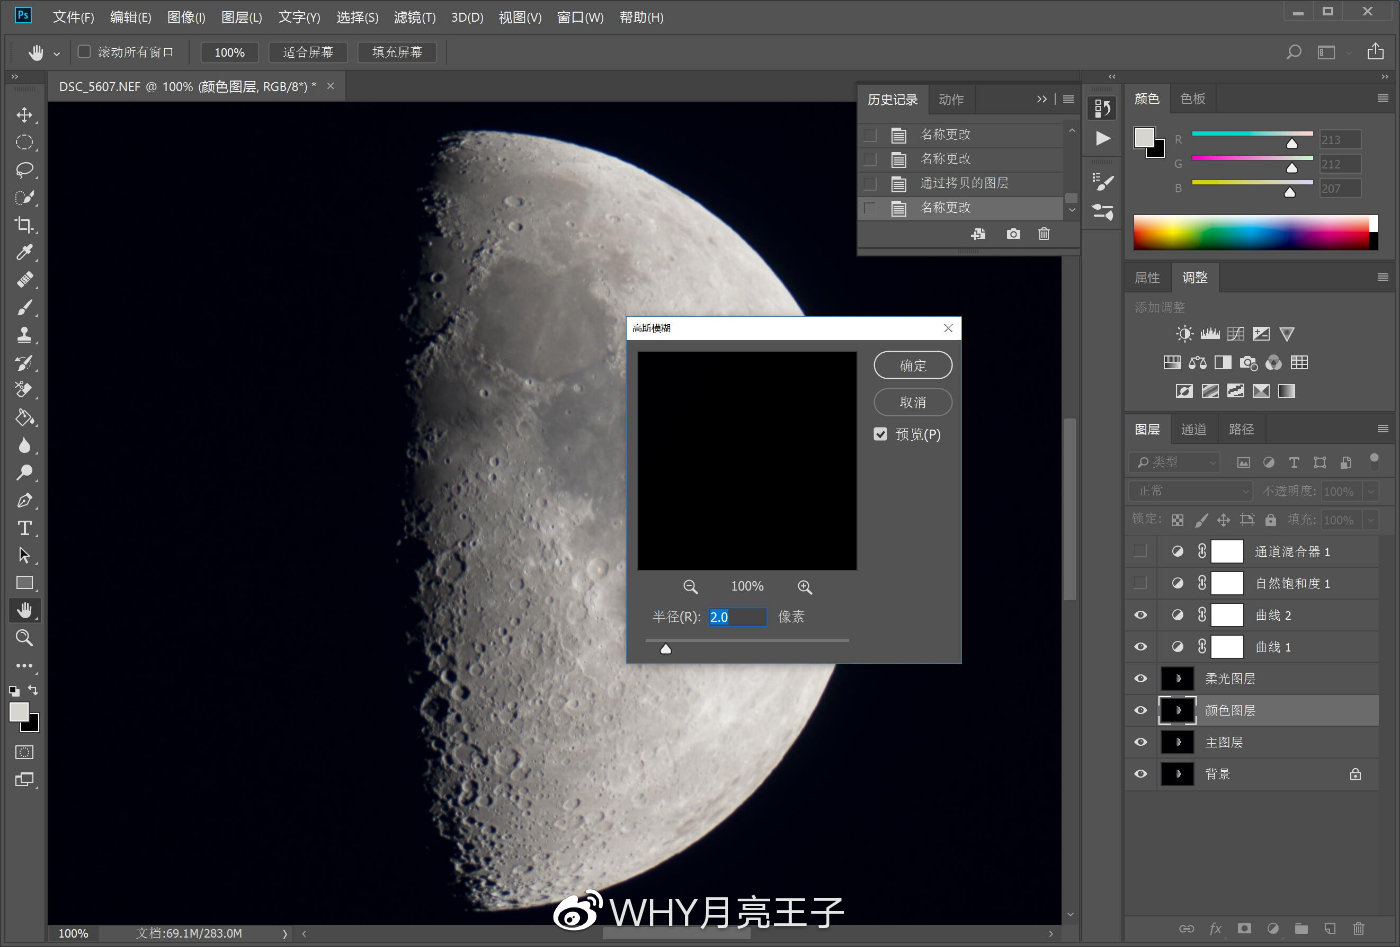Select the Path Selection tool

[x=24, y=555]
